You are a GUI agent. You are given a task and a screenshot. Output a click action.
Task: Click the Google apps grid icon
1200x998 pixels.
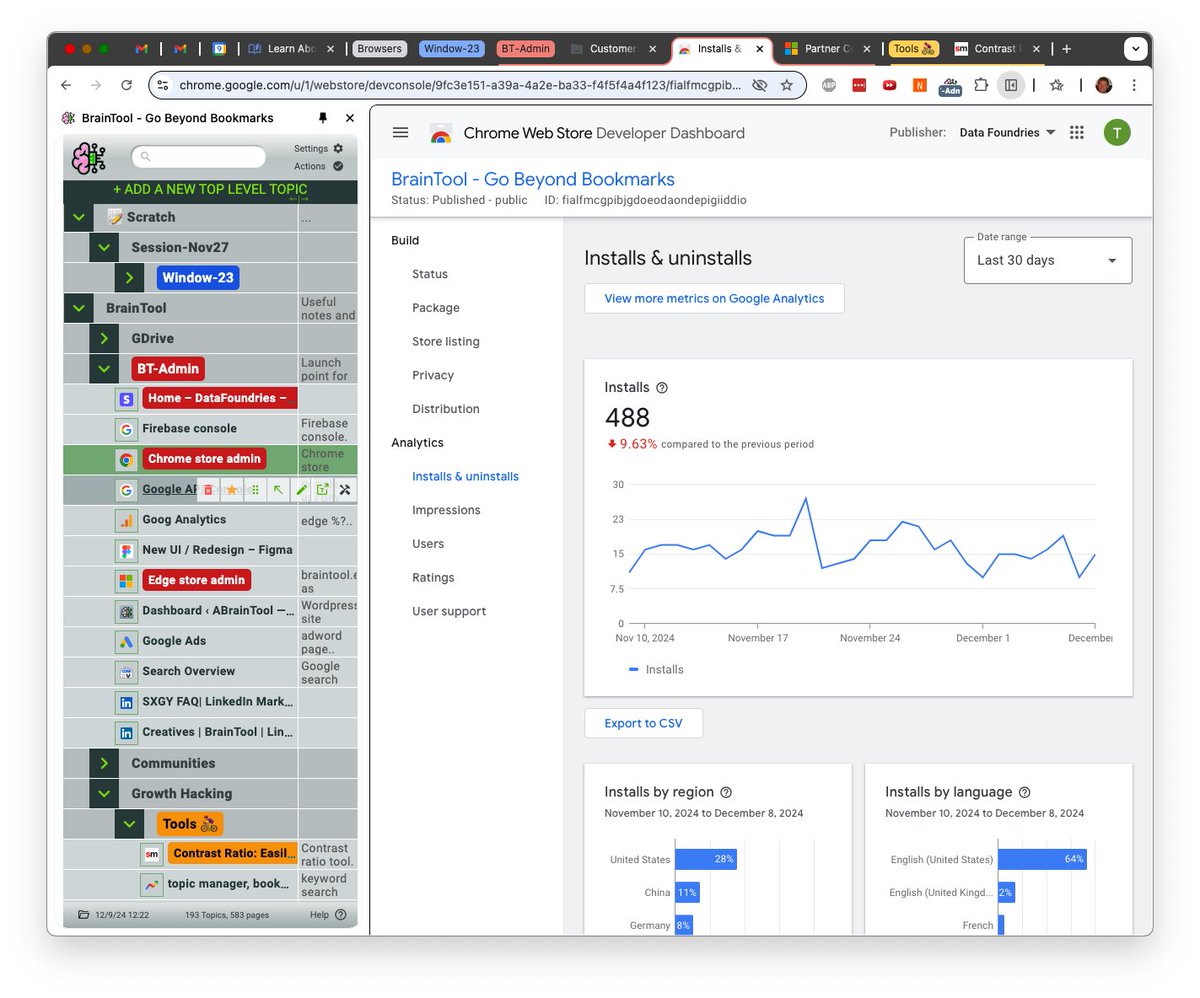1077,132
